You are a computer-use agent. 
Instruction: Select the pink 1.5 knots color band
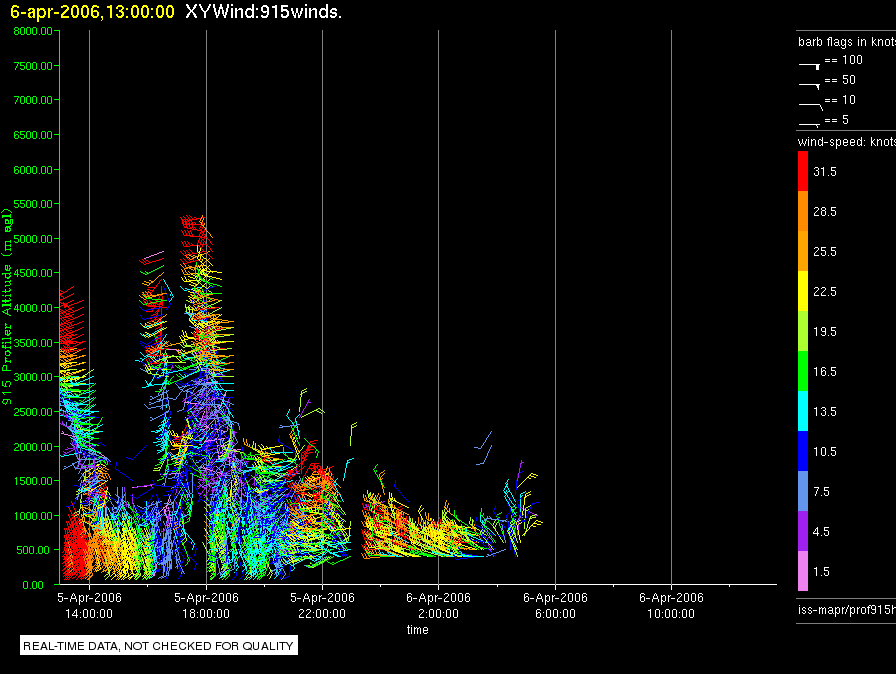[802, 571]
